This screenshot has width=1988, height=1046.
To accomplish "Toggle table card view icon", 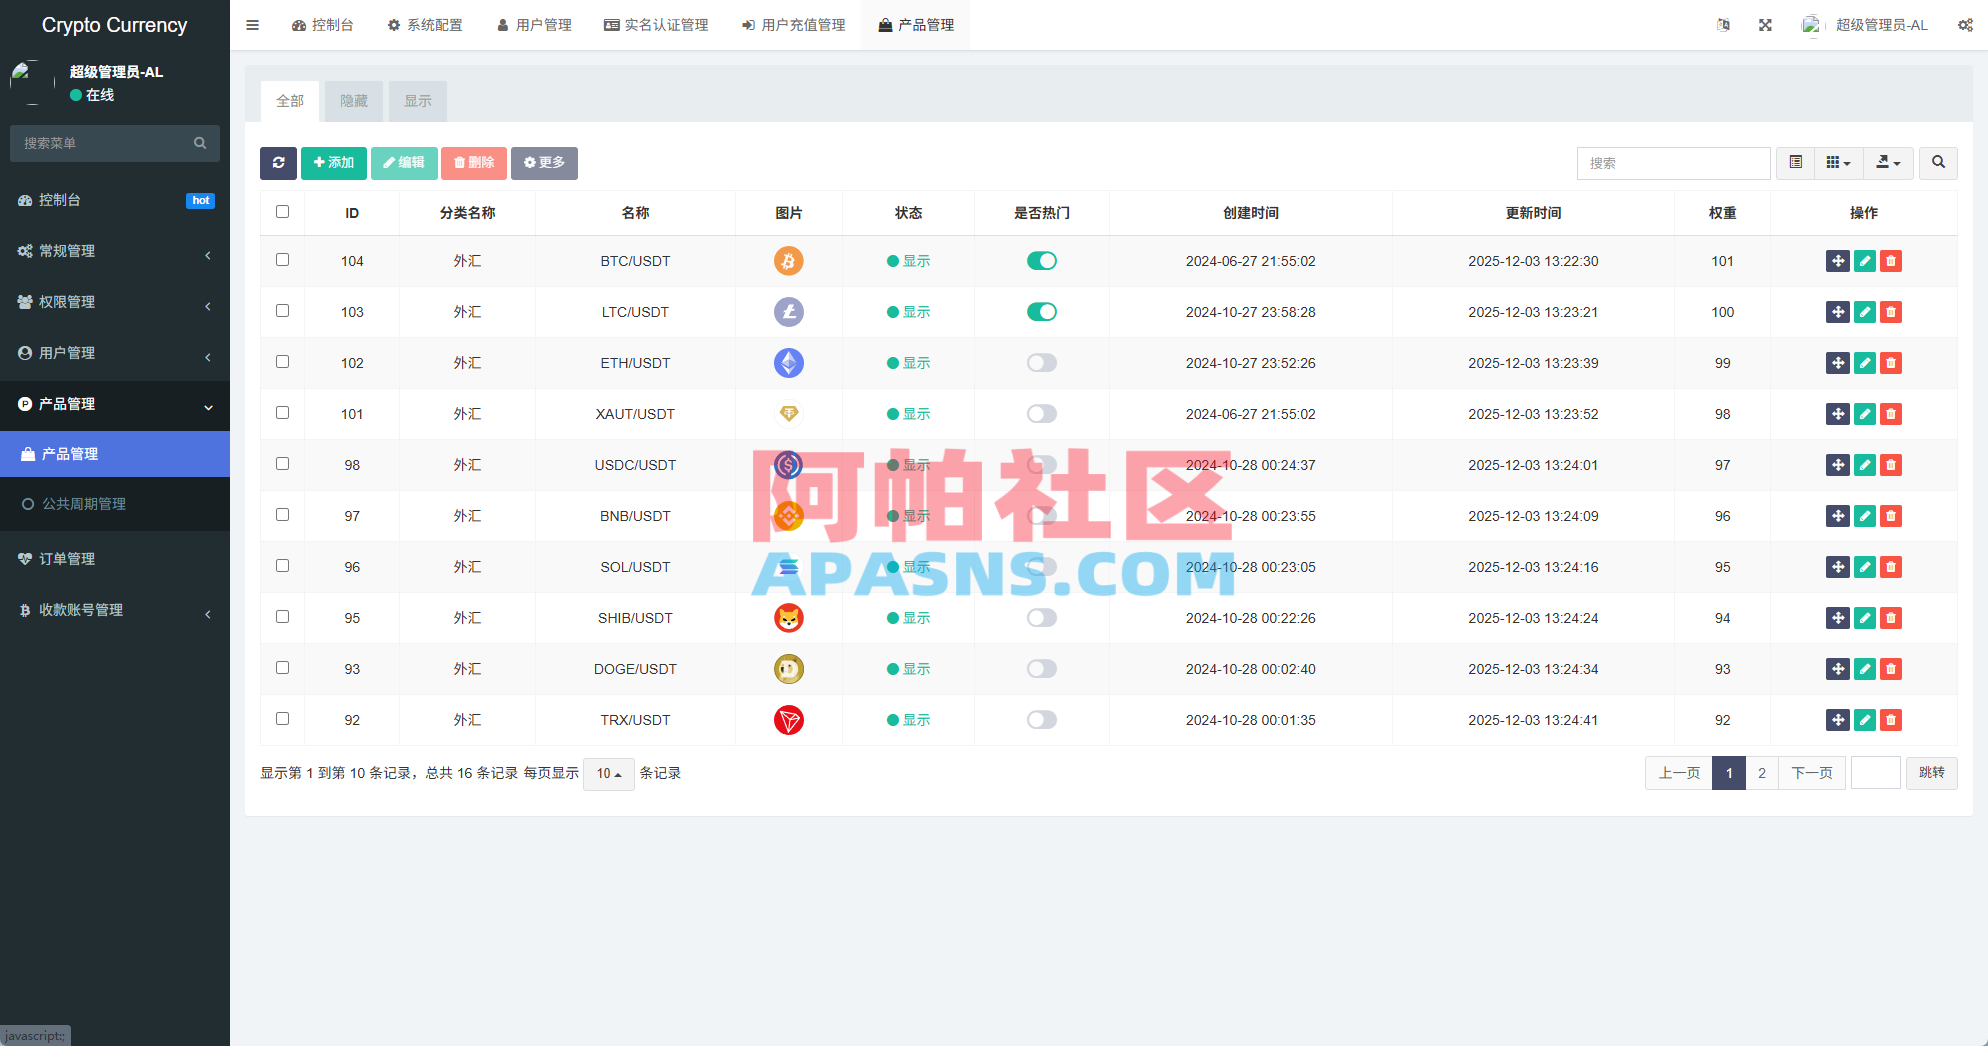I will [1796, 163].
